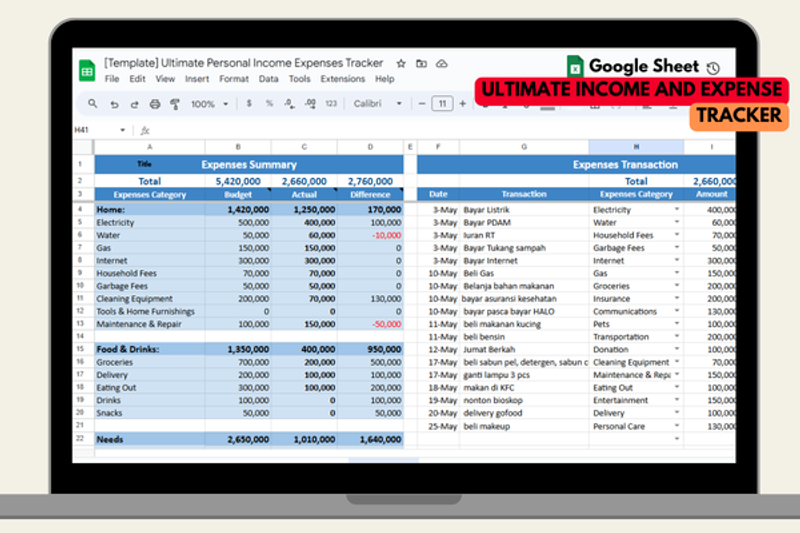Viewport: 800px width, 533px height.
Task: Check the cloud save status icon
Action: 442,63
